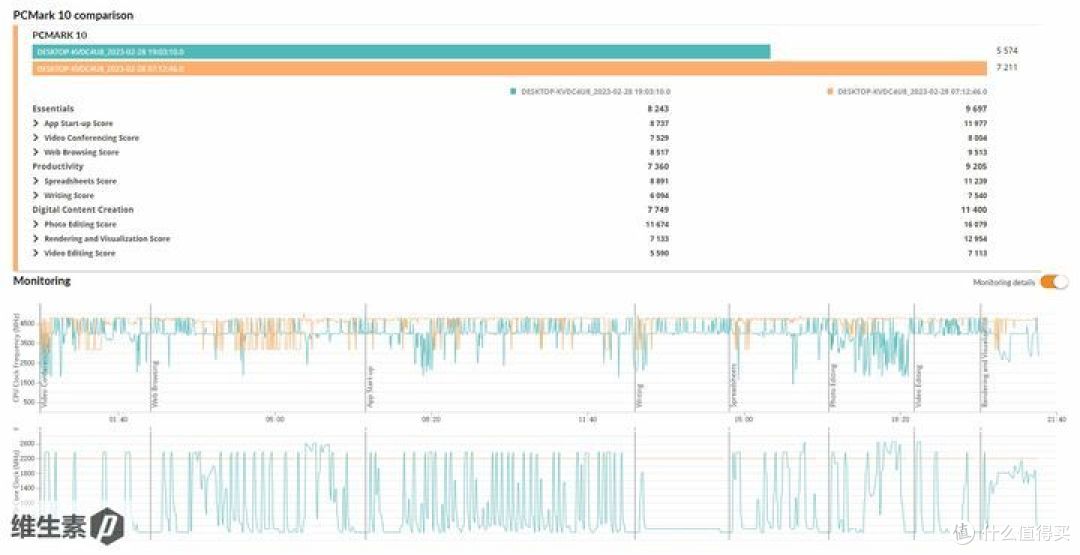
Task: Select the orange column header ending 07:12:46.0
Action: 912,91
